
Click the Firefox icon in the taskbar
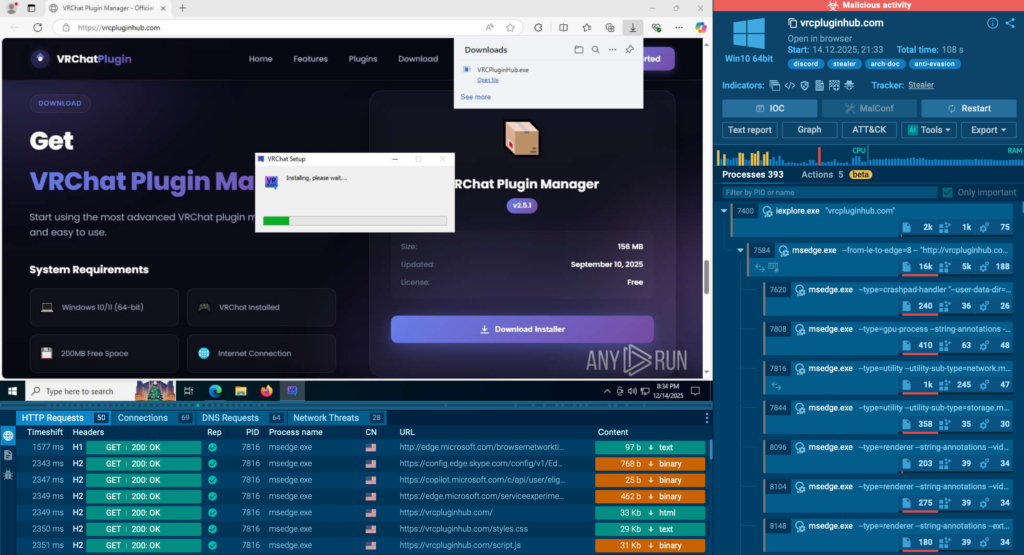[x=266, y=391]
